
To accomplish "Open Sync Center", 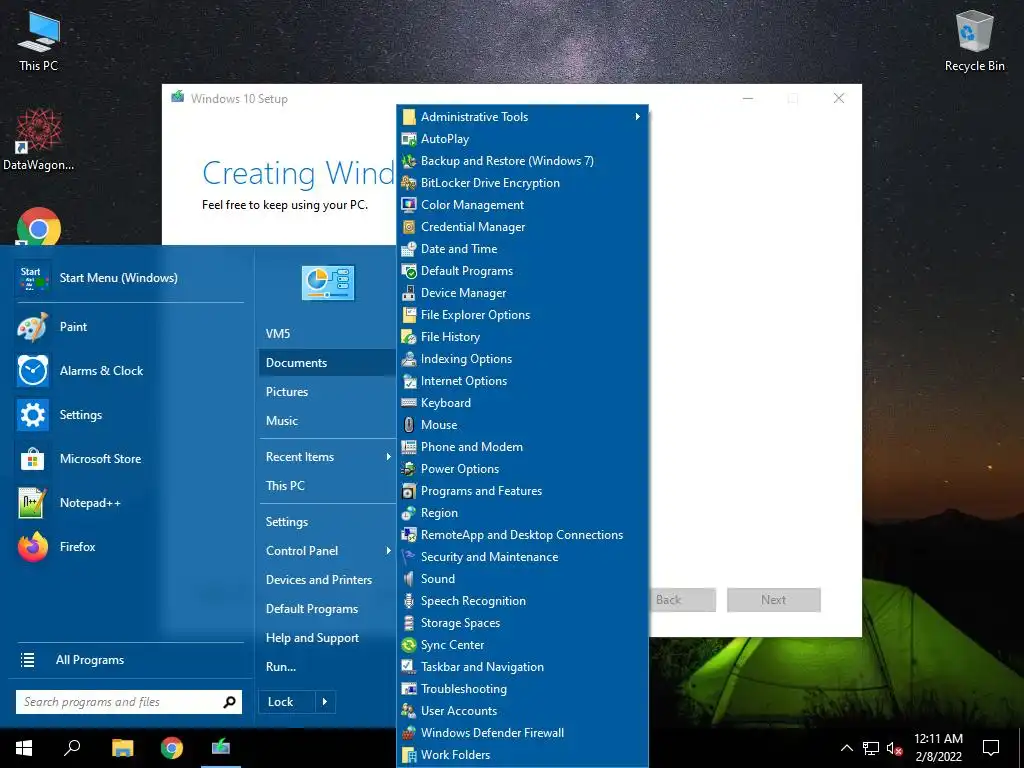I will pyautogui.click(x=522, y=645).
